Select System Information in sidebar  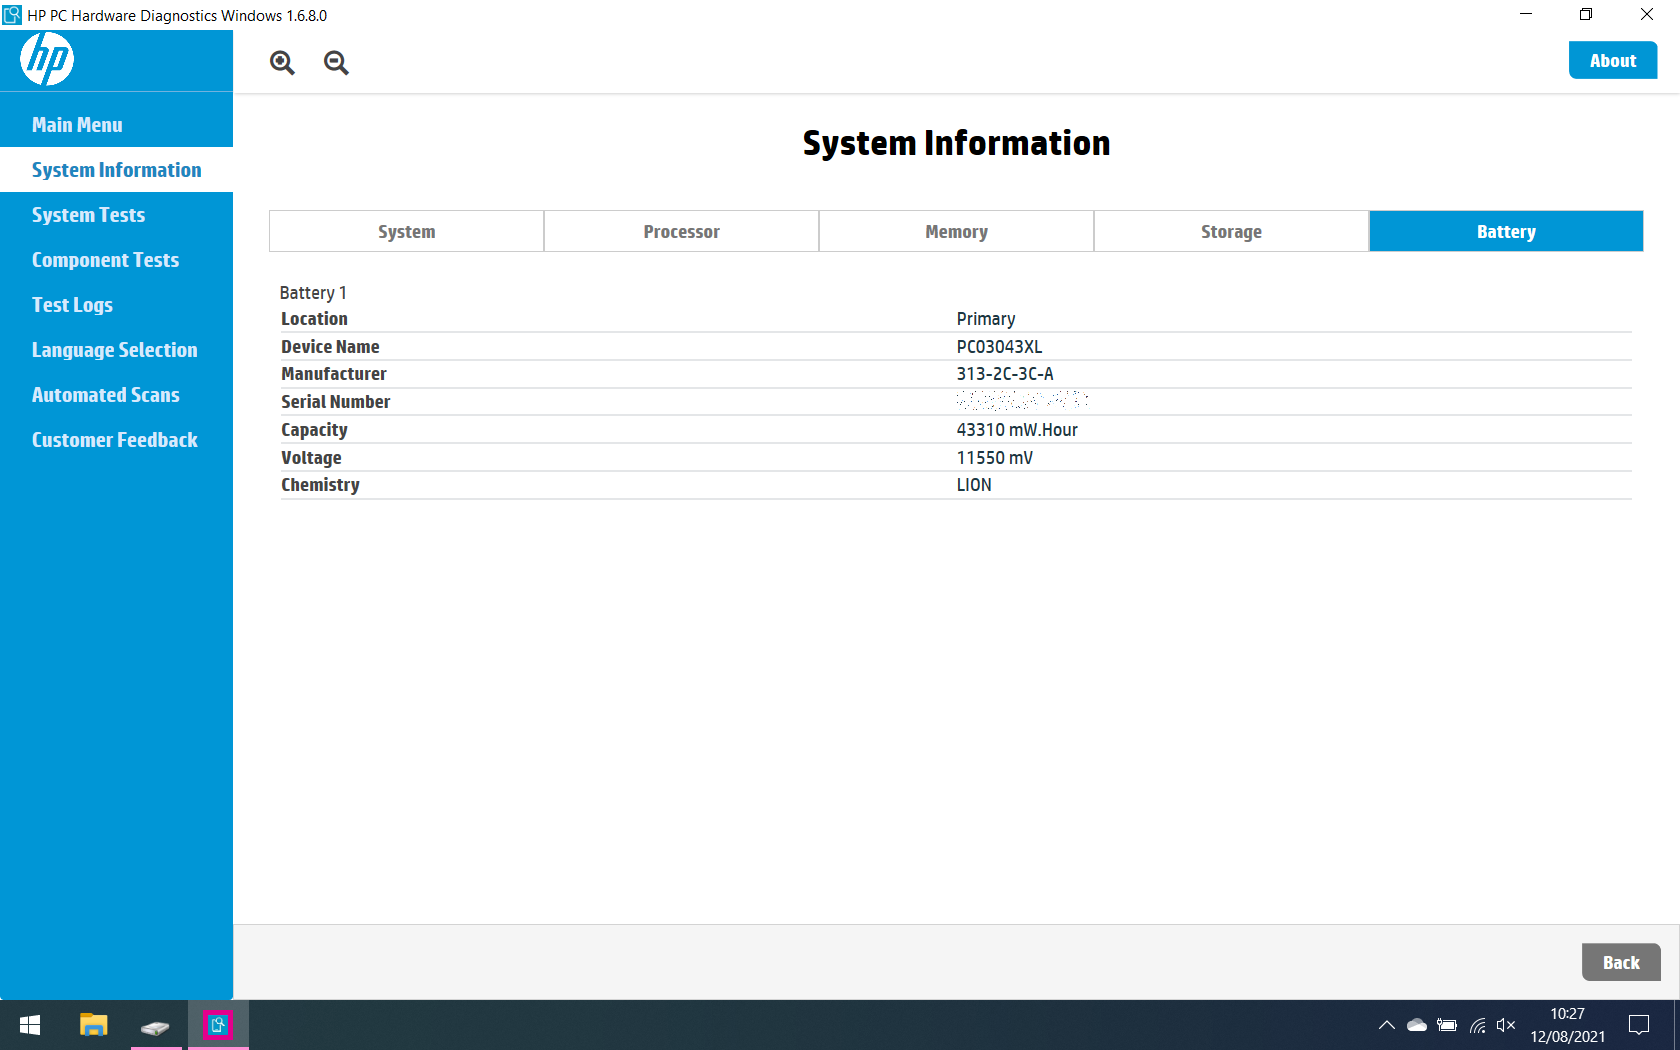pyautogui.click(x=116, y=170)
